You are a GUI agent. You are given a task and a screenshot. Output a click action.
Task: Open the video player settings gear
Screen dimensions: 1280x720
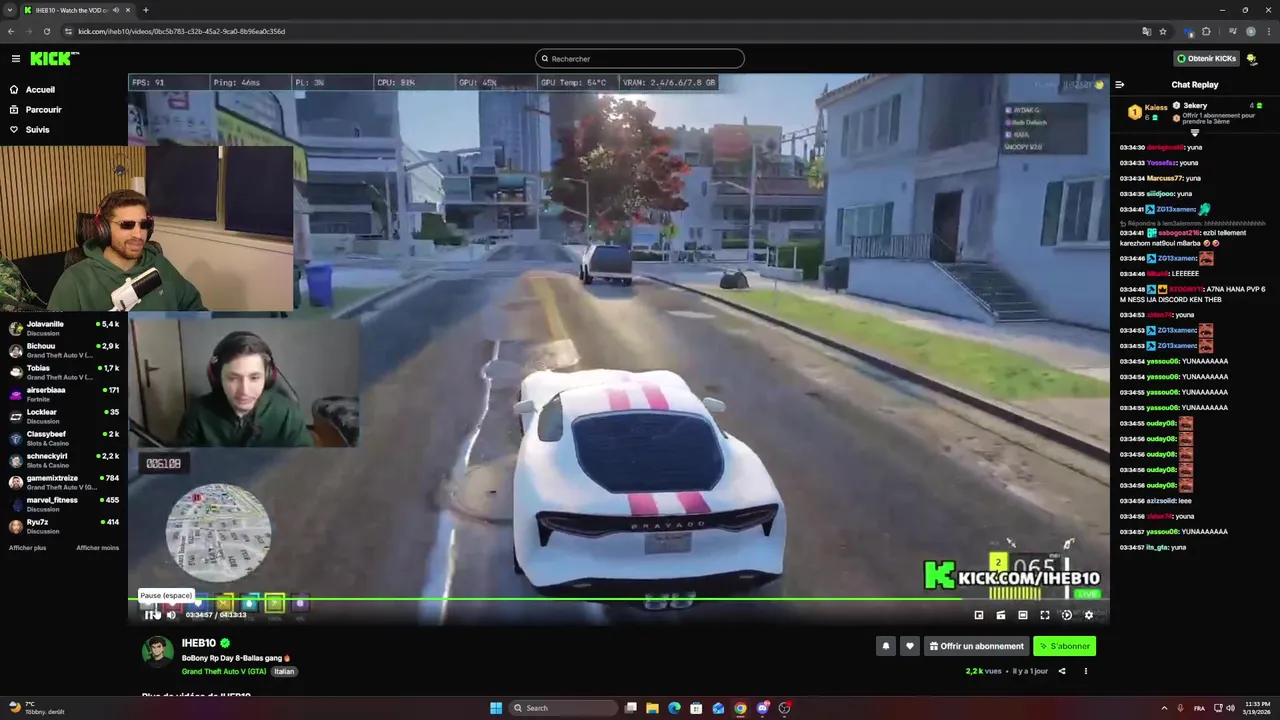[x=1089, y=615]
